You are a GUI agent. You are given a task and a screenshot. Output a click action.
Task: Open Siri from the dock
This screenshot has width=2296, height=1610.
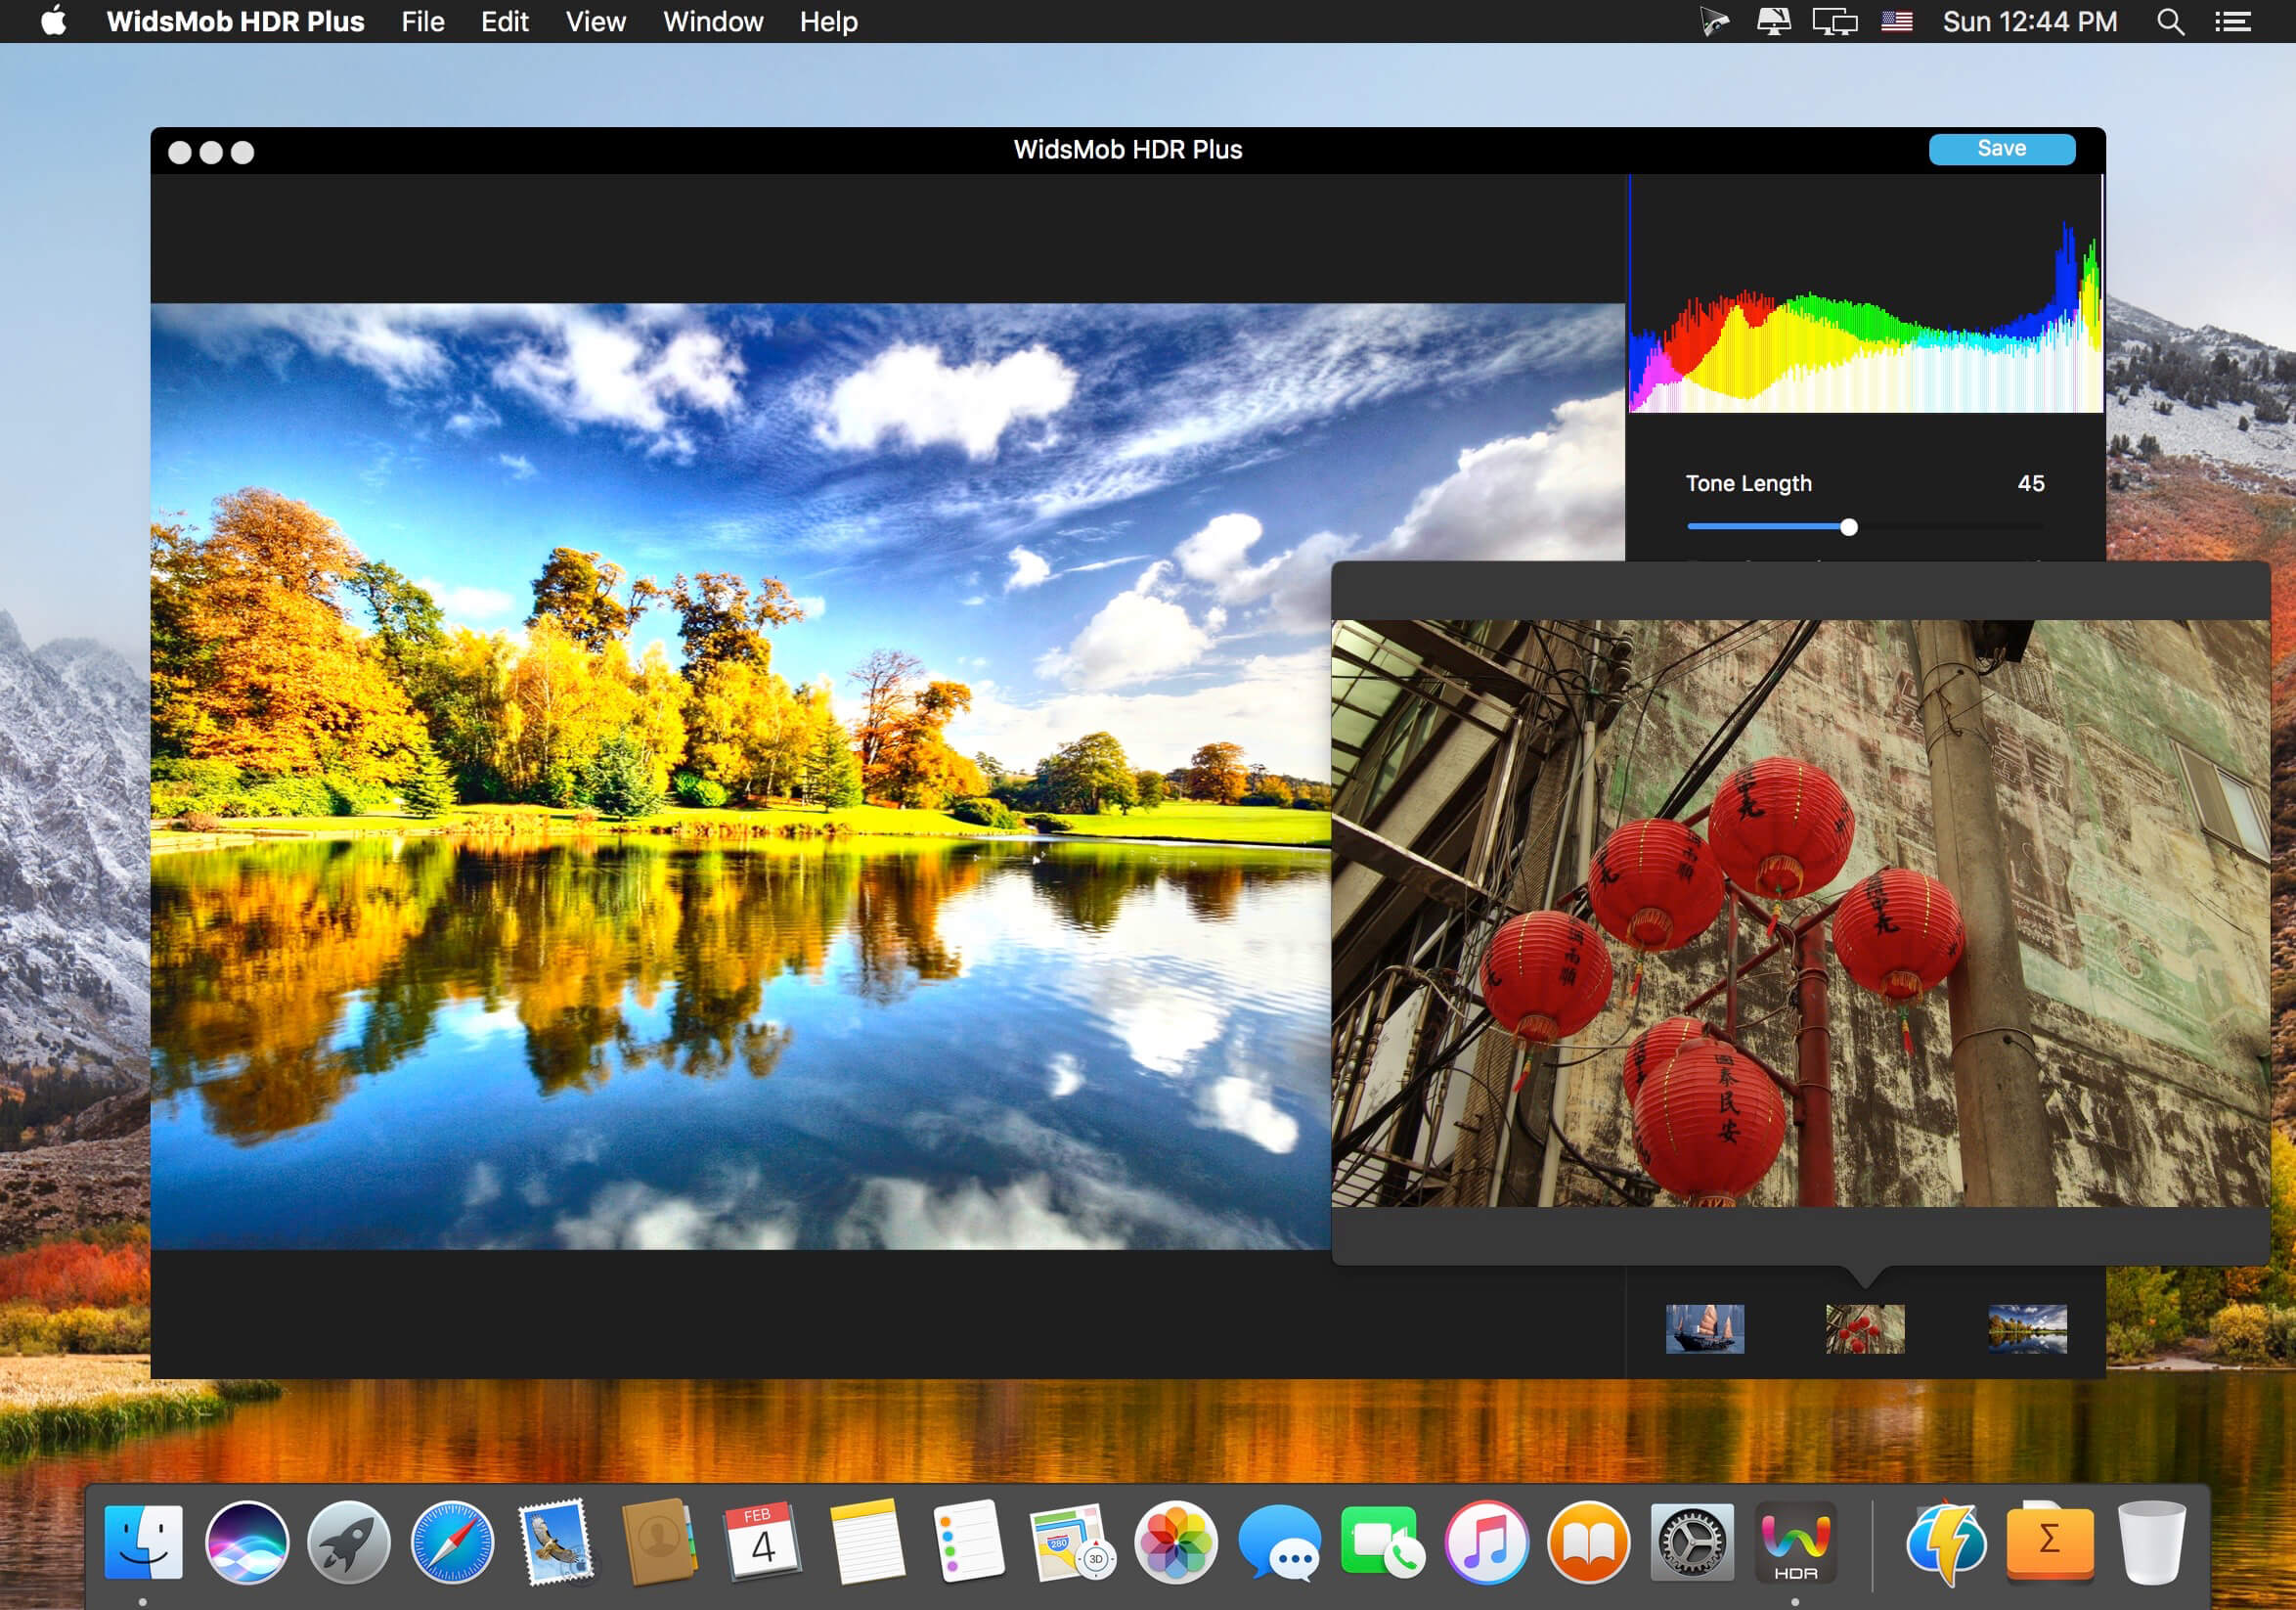[247, 1542]
